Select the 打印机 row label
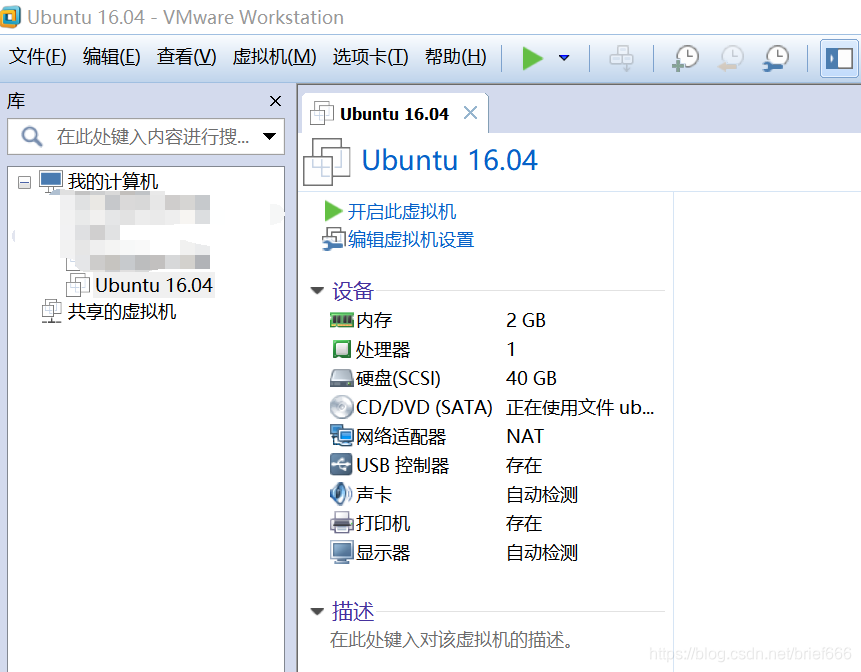Viewport: 861px width, 672px height. 383,523
